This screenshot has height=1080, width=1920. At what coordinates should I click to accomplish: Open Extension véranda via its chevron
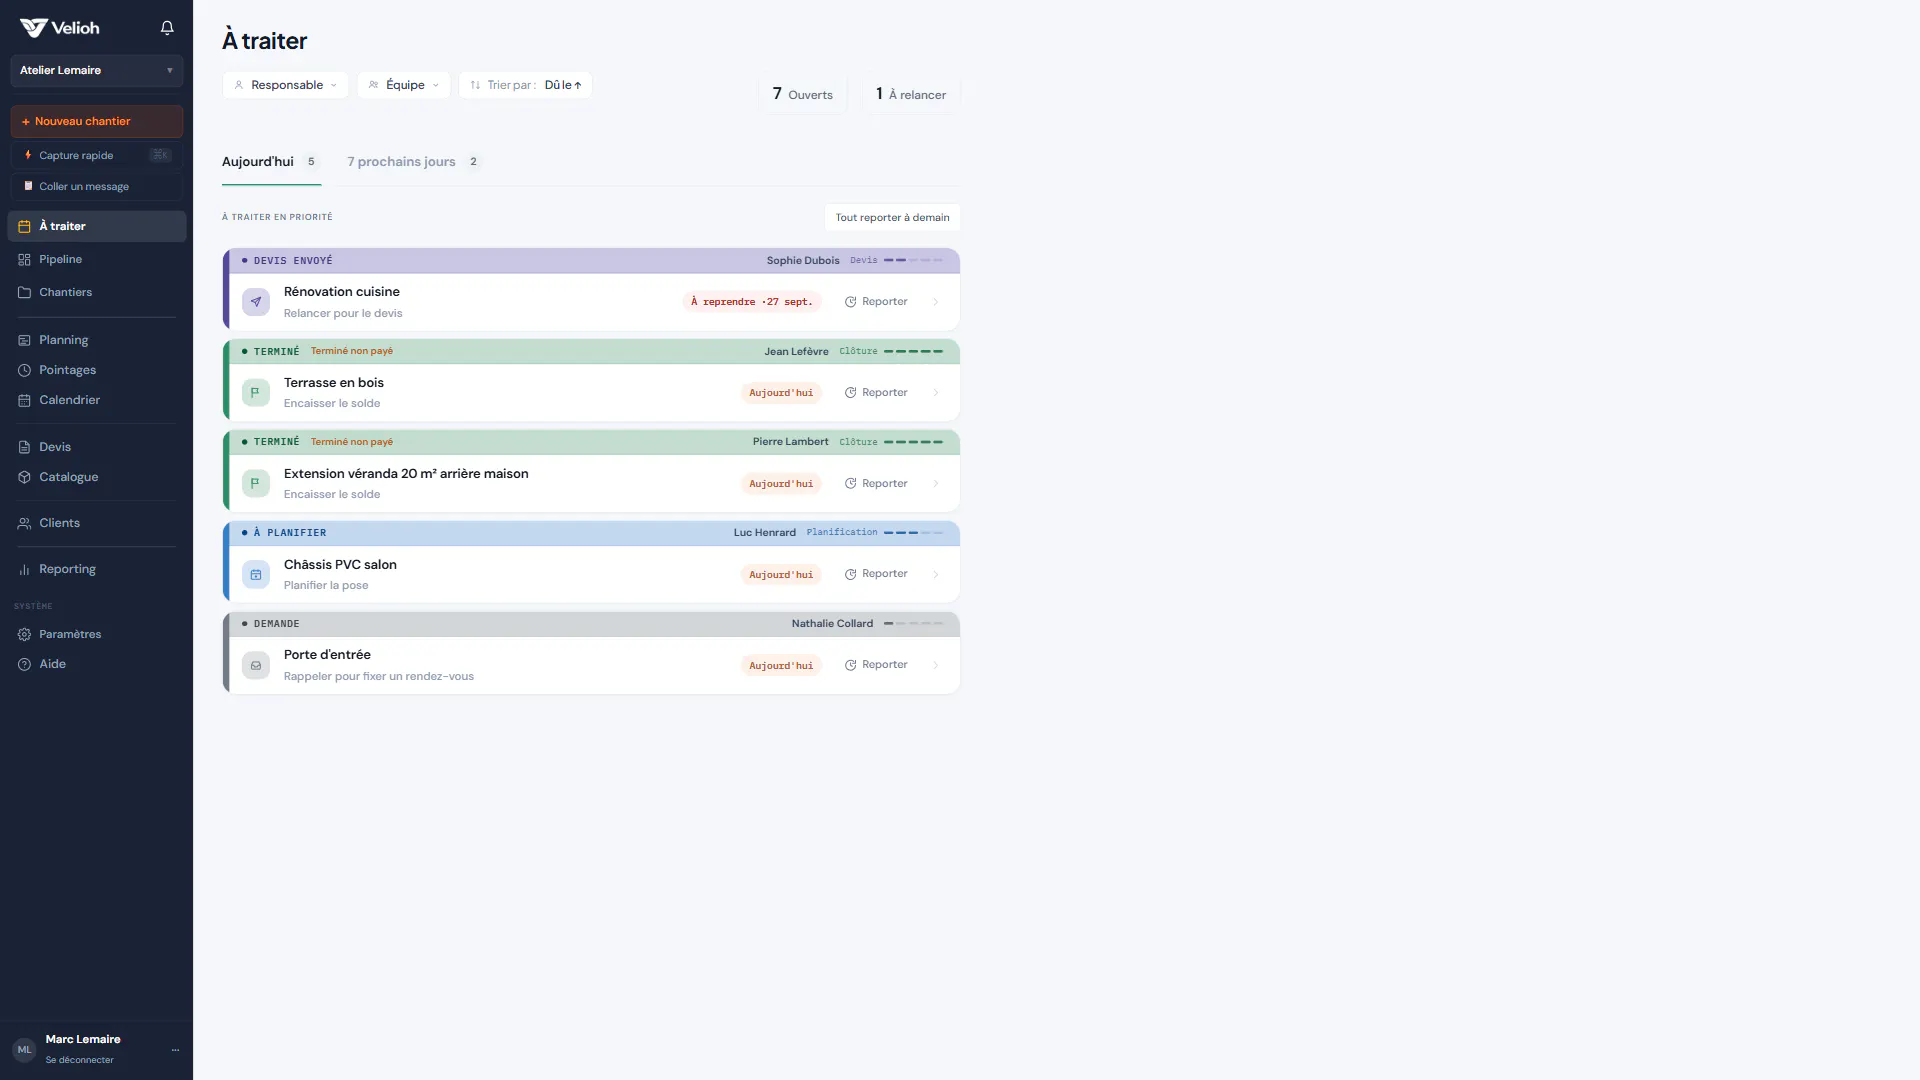(x=936, y=484)
